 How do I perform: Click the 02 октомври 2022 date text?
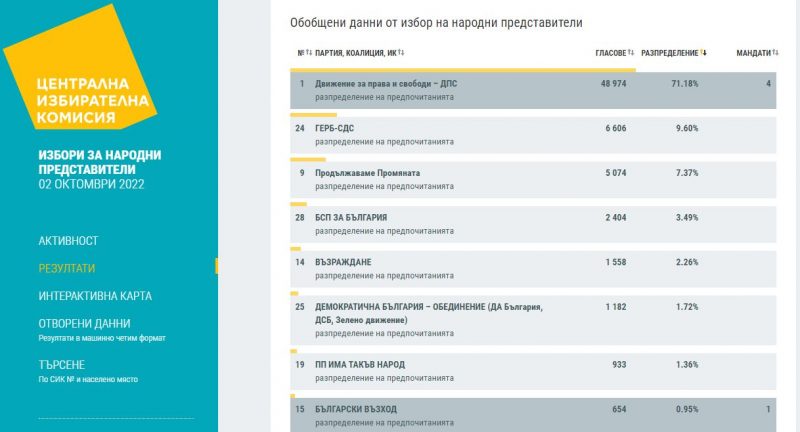[91, 184]
